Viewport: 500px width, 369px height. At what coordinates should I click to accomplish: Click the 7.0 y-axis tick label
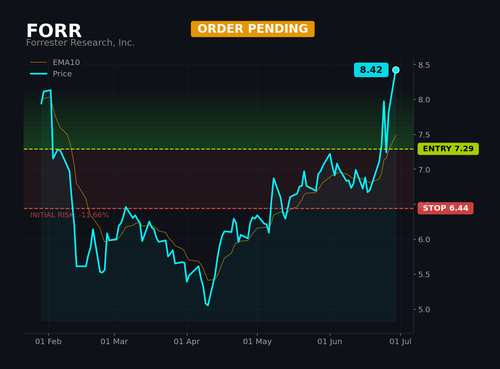click(x=424, y=170)
